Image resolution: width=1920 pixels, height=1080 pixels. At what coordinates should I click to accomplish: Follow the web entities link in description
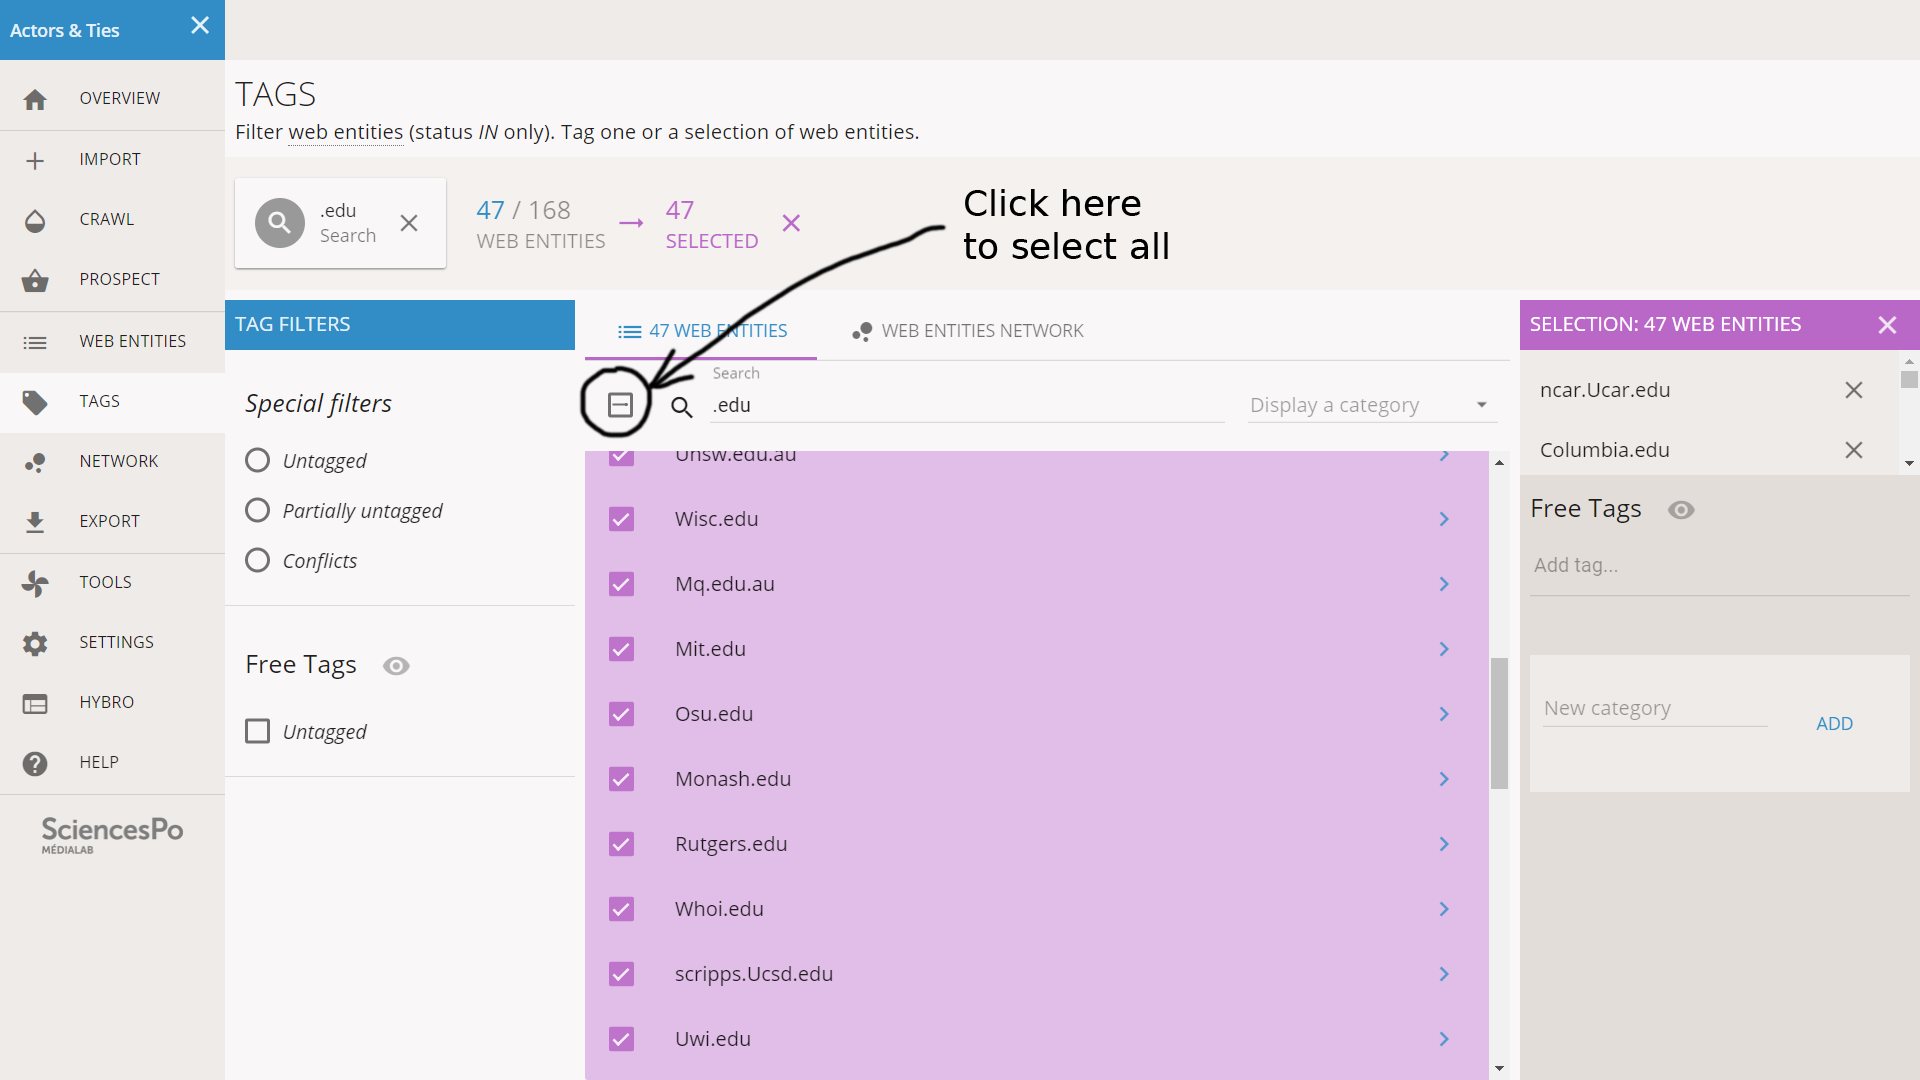[345, 132]
